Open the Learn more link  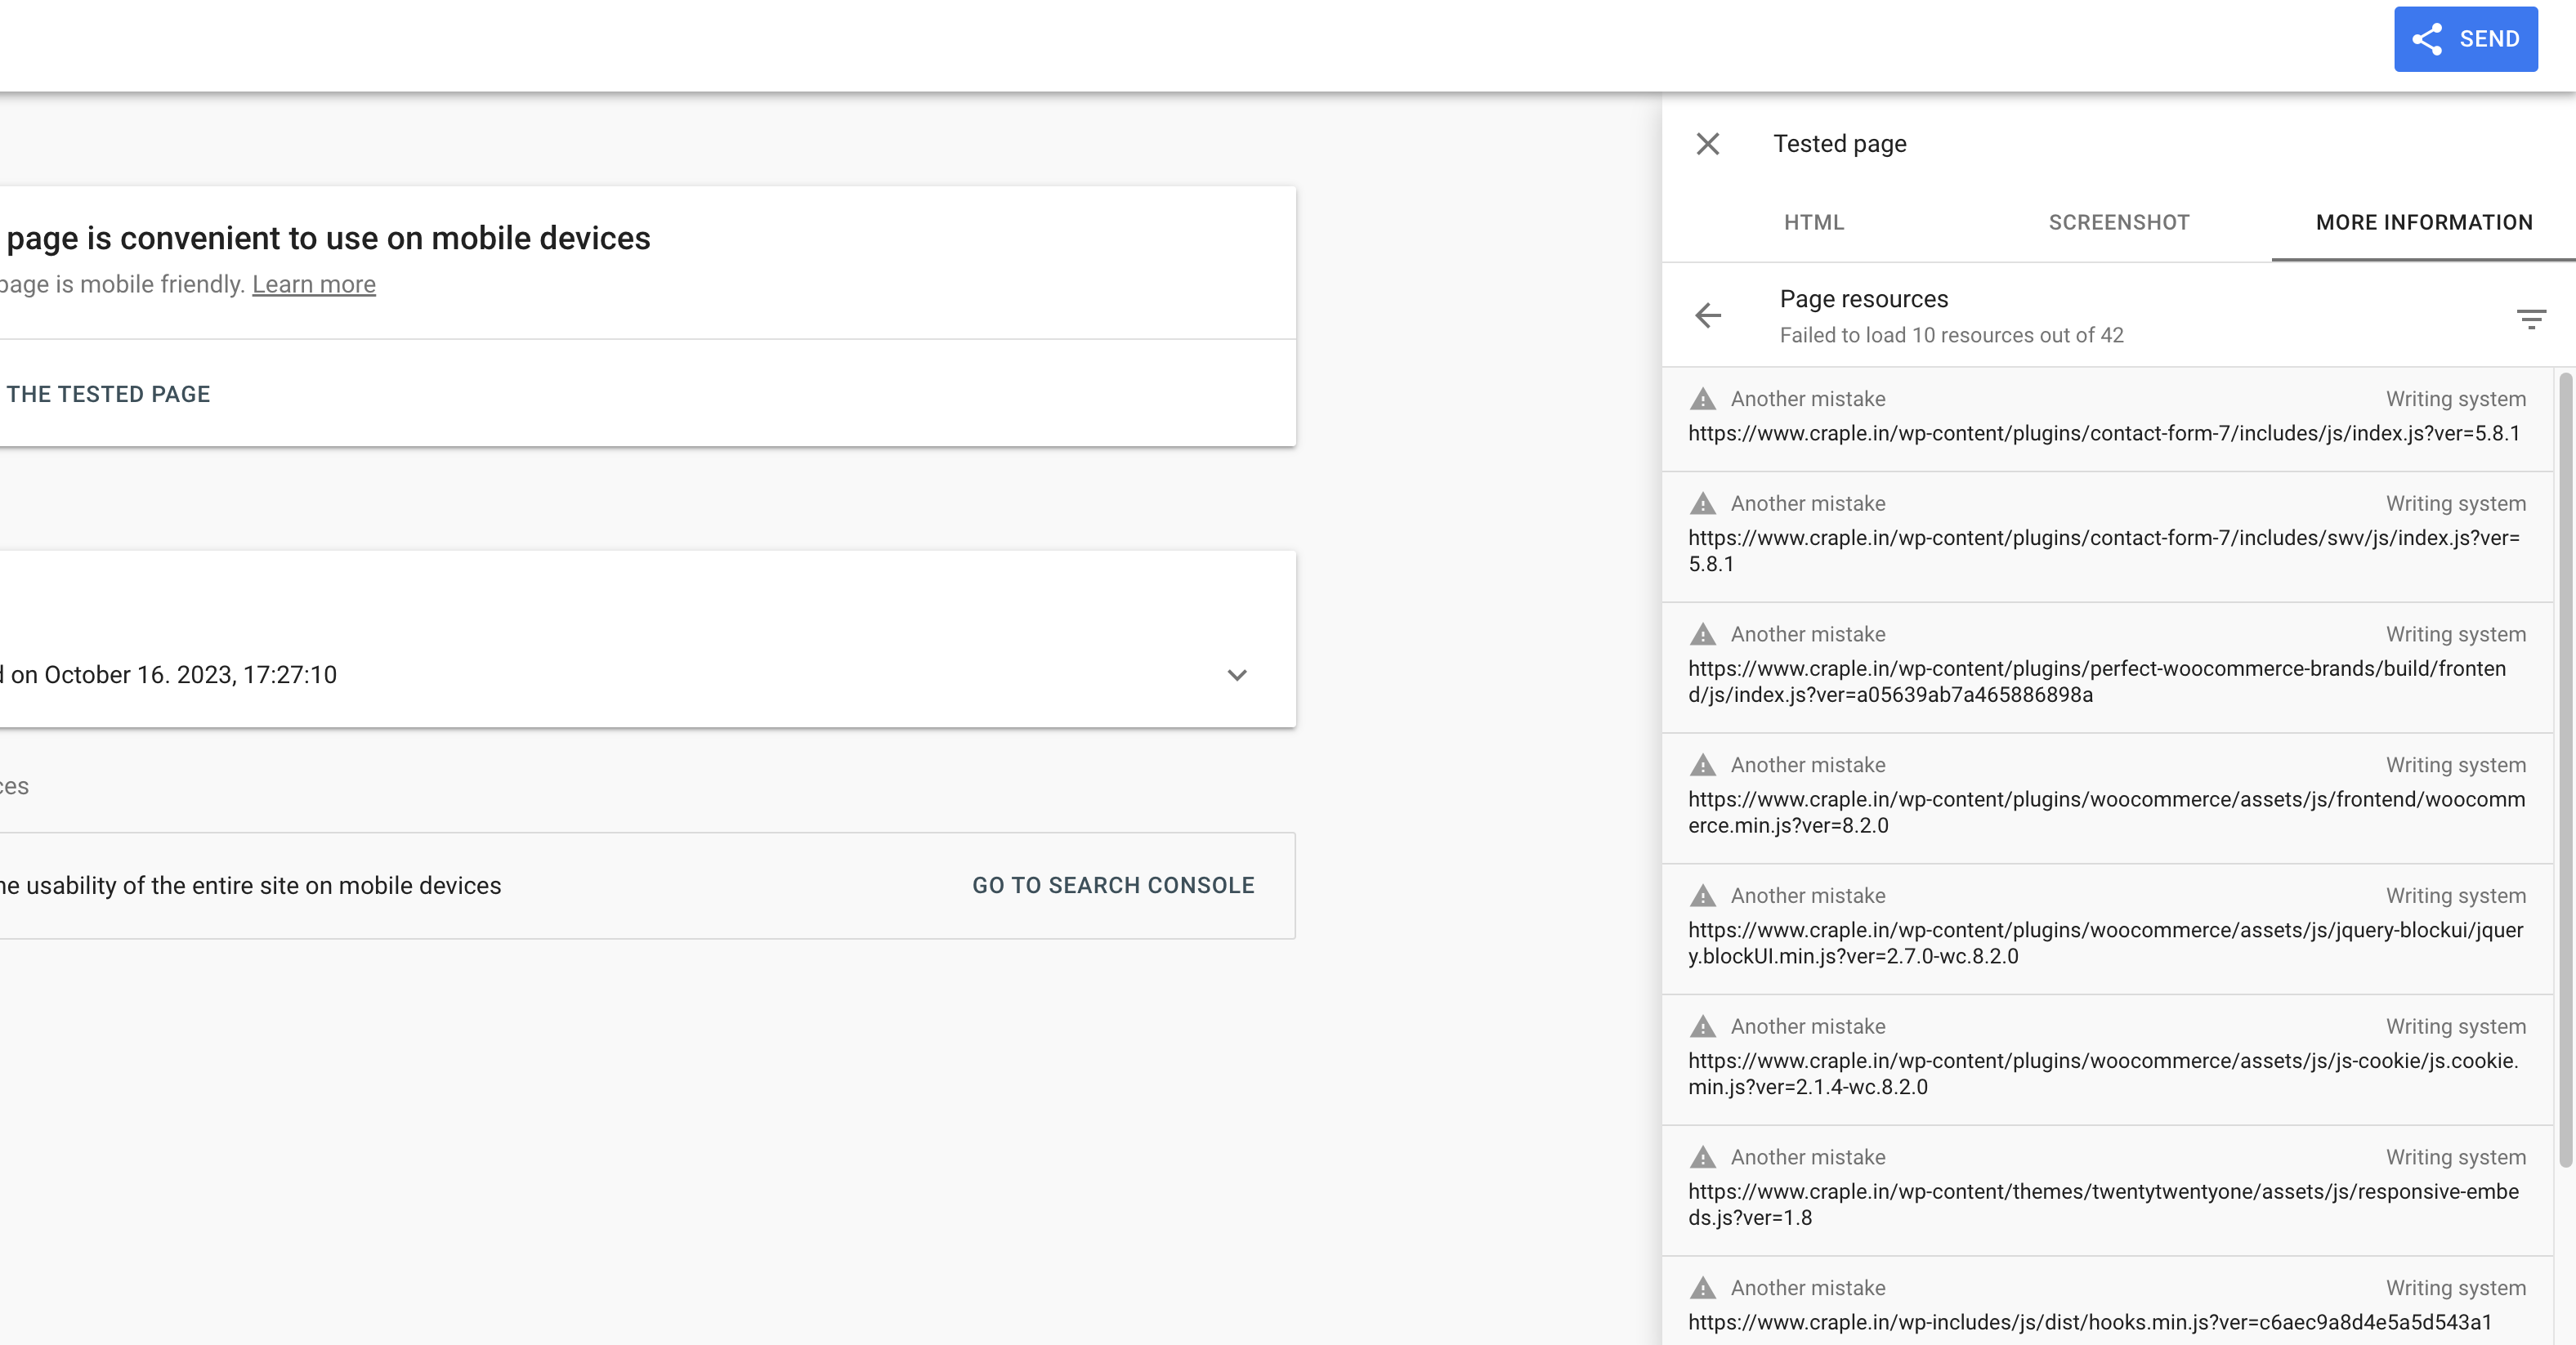click(313, 285)
